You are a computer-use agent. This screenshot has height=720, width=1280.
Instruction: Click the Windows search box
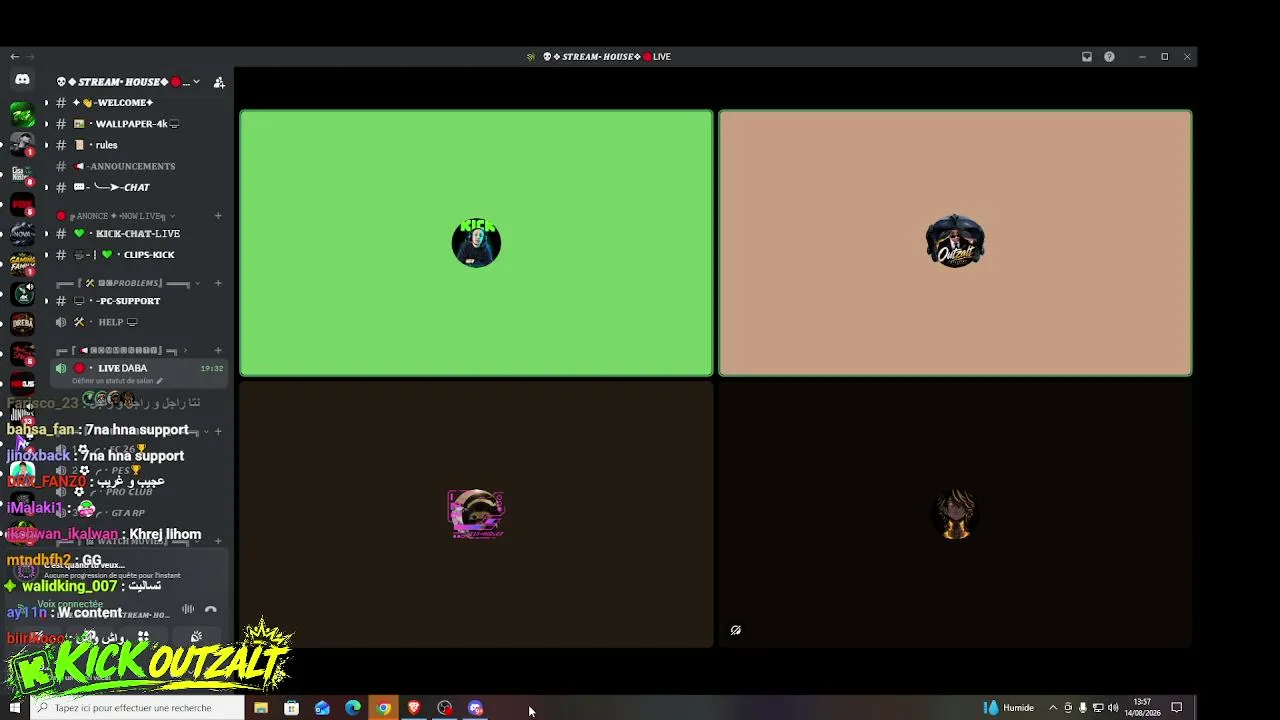coord(138,708)
